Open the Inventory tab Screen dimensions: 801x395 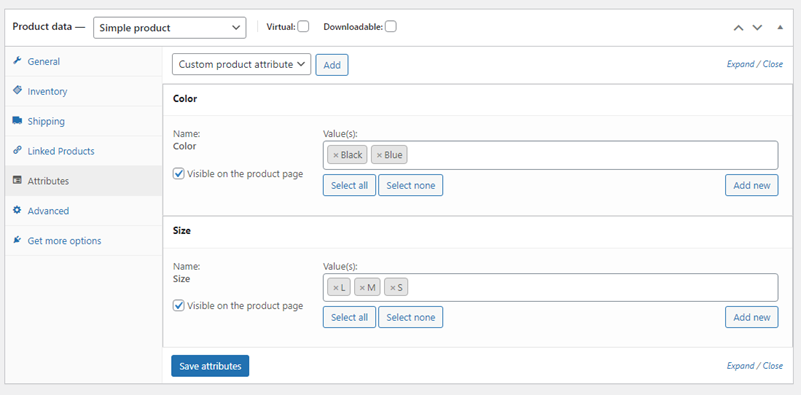point(83,91)
